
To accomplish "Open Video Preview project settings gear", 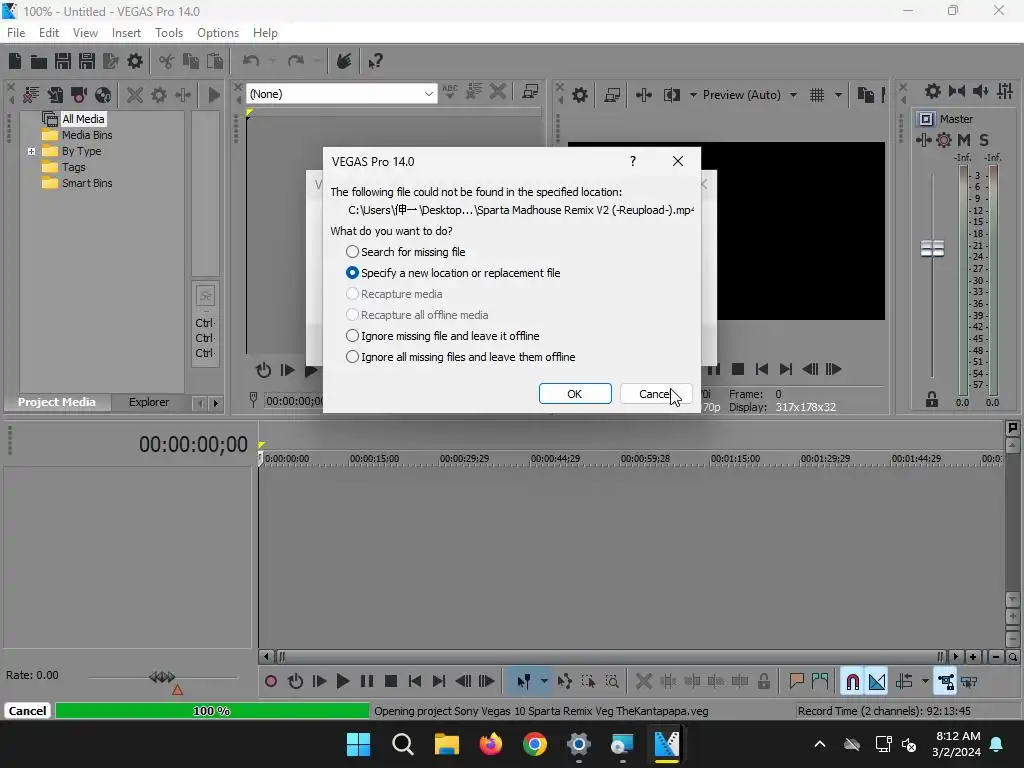I will pos(579,95).
